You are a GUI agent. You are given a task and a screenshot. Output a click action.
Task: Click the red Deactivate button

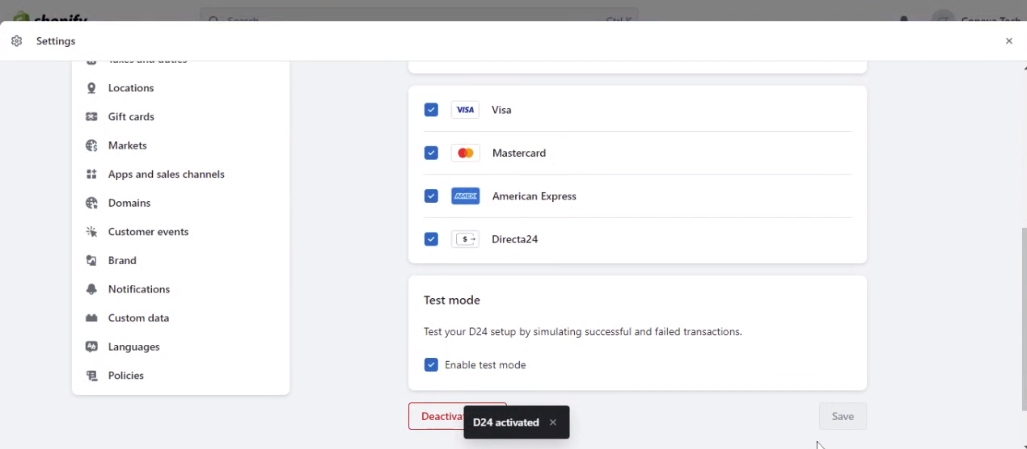pyautogui.click(x=435, y=416)
